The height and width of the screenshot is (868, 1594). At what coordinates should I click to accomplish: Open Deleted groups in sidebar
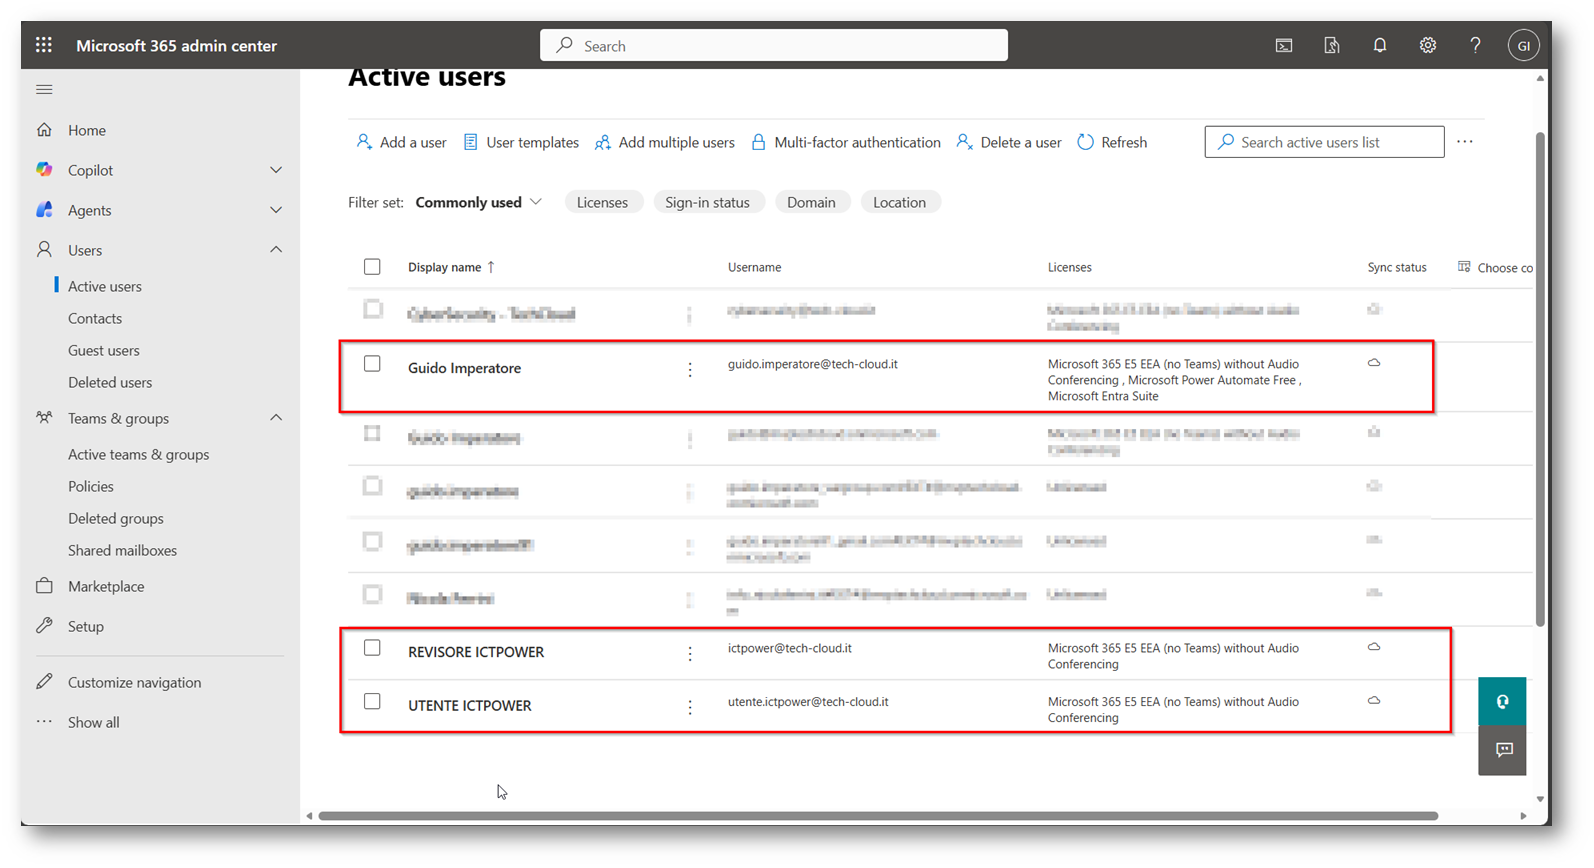tap(116, 518)
